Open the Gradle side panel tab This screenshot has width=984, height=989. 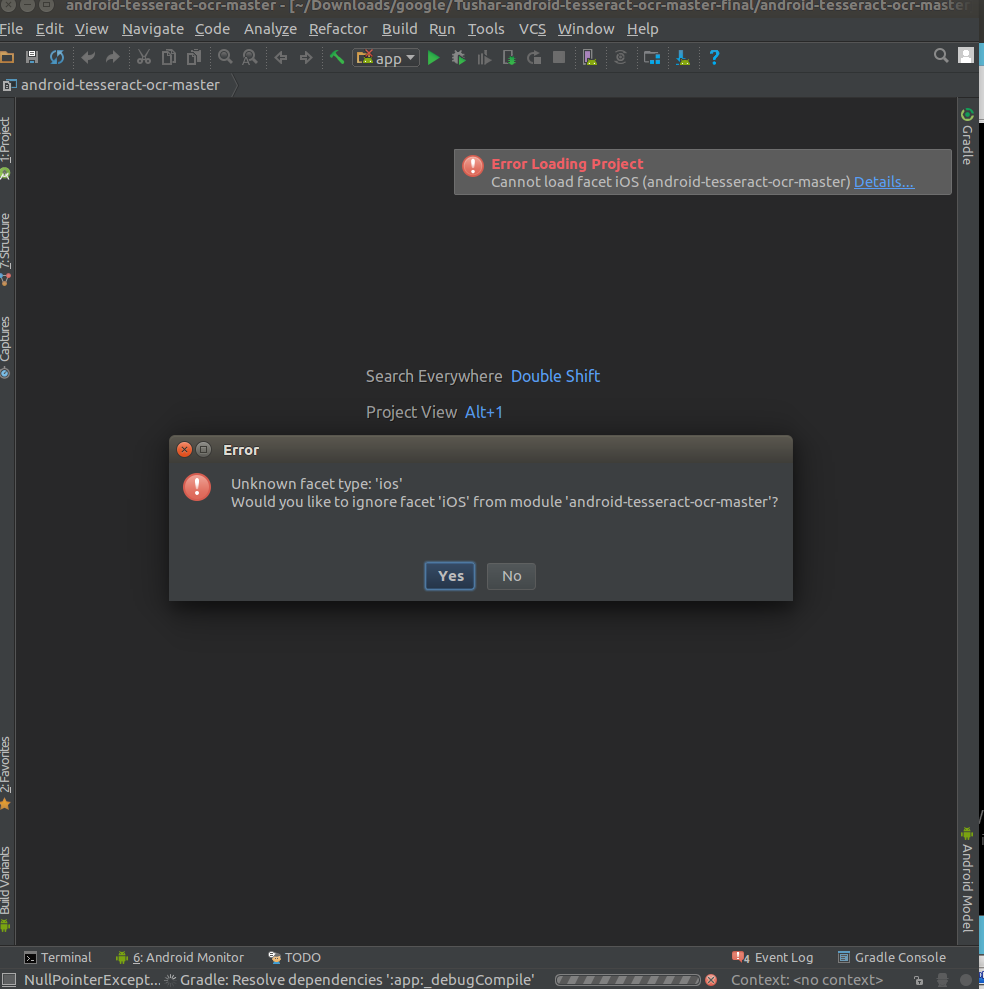pyautogui.click(x=967, y=137)
